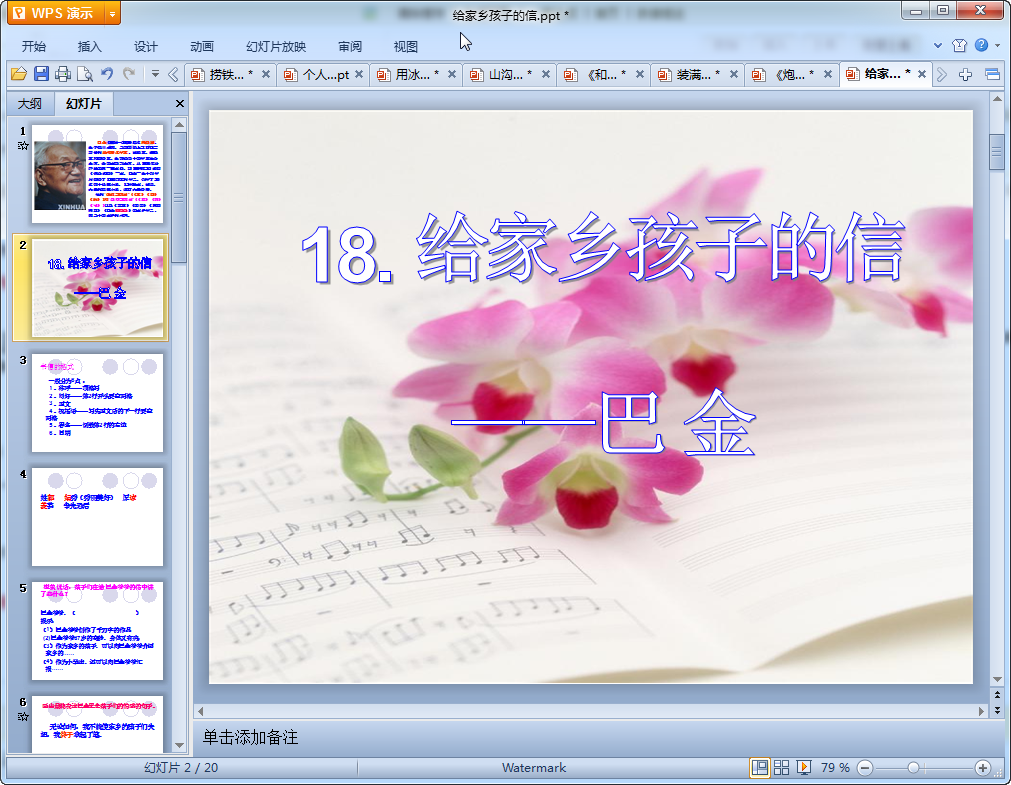The image size is (1011, 785).
Task: Click the slide title 18. 给家乡孩子的信
Action: (604, 248)
